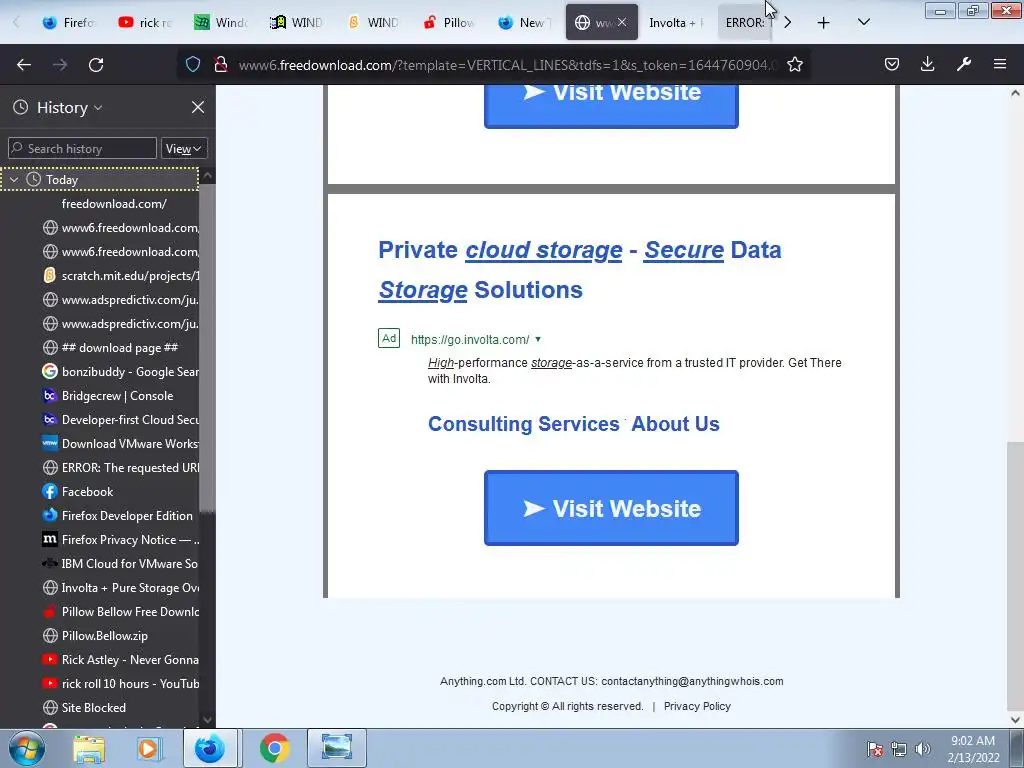
Task: Open Involta + Pure Storage history entry
Action: pyautogui.click(x=120, y=588)
